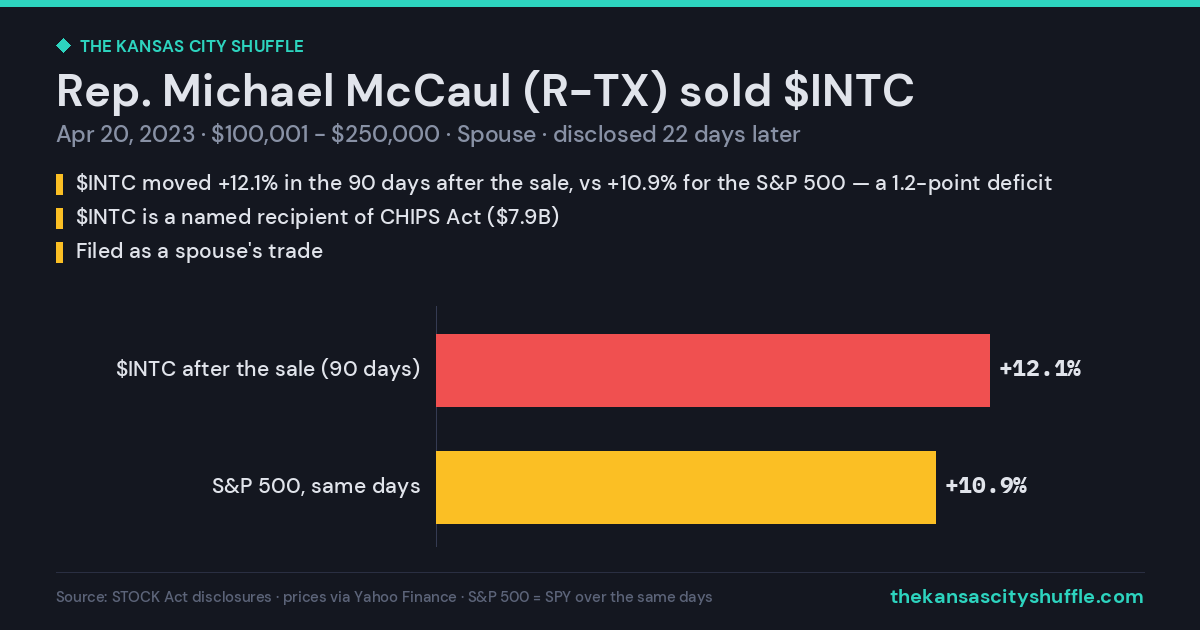Click the teal accent strip at the top
Screen dimensions: 1200x630
(x=600, y=3)
